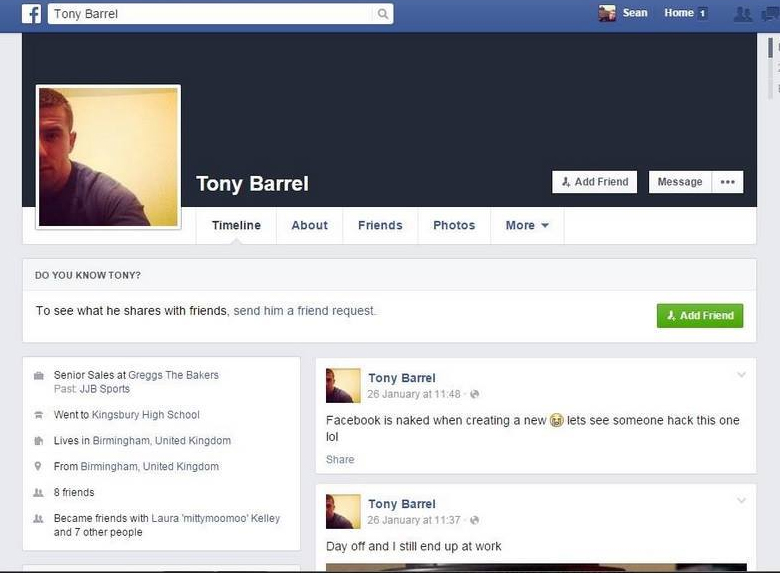Click the 26 January at 11:48 timestamp
The image size is (780, 574).
point(414,394)
